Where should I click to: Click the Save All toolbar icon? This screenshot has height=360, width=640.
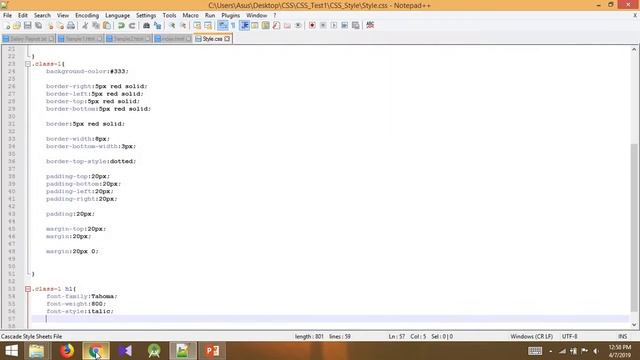coord(38,25)
